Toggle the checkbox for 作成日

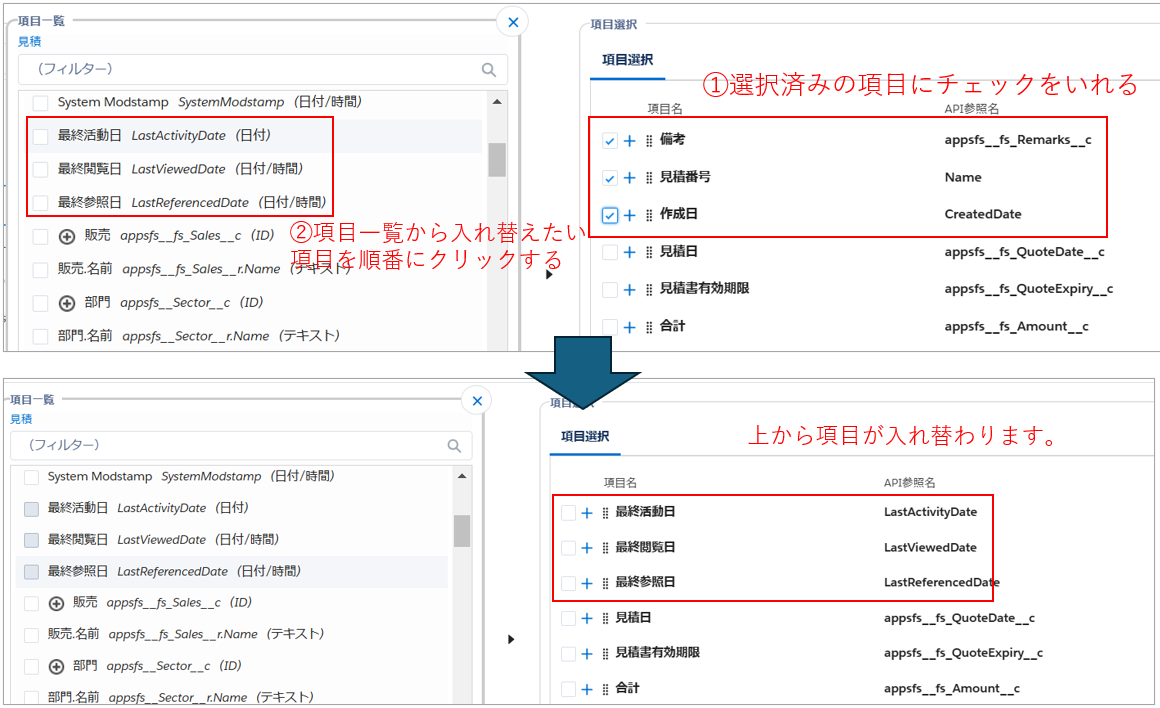tap(610, 215)
